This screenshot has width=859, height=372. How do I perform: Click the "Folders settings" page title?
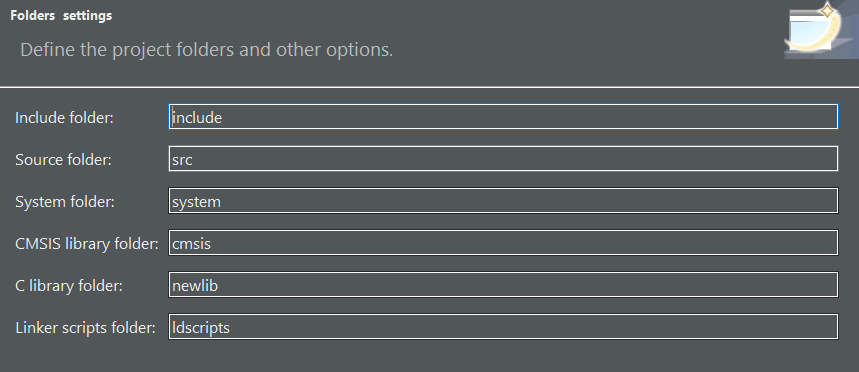(61, 16)
